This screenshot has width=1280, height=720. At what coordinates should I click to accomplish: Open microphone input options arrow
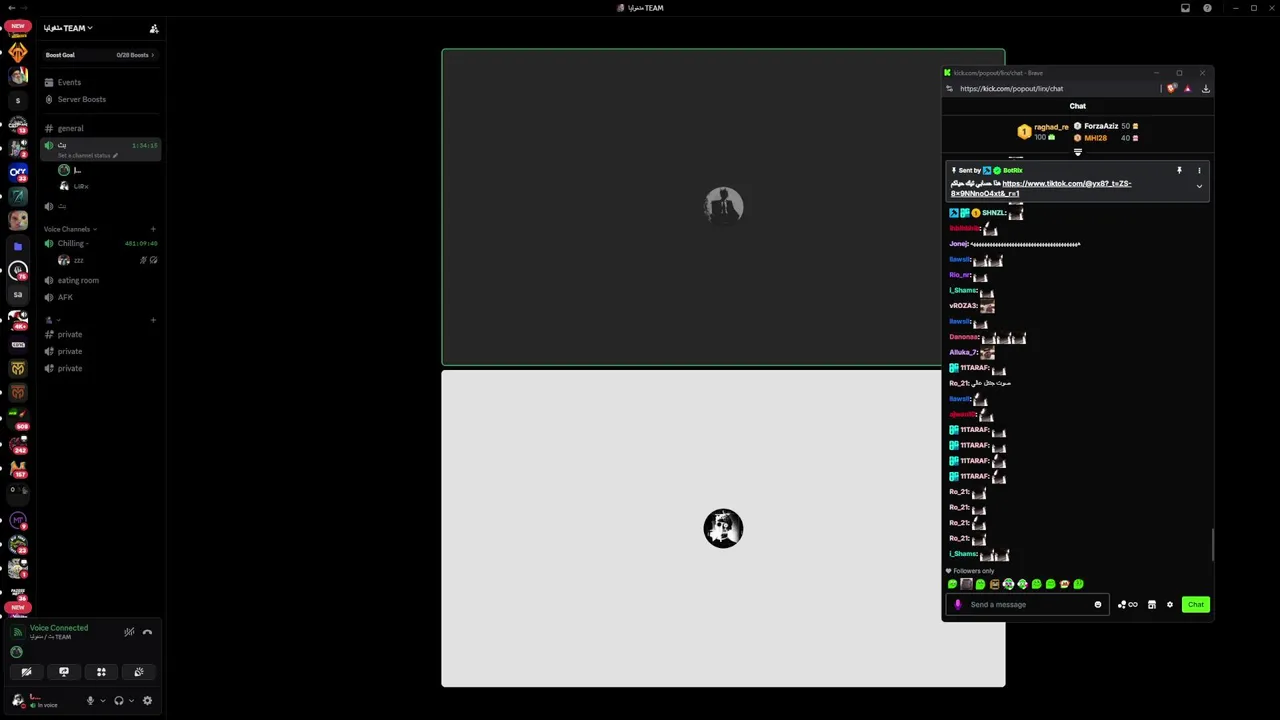point(102,701)
